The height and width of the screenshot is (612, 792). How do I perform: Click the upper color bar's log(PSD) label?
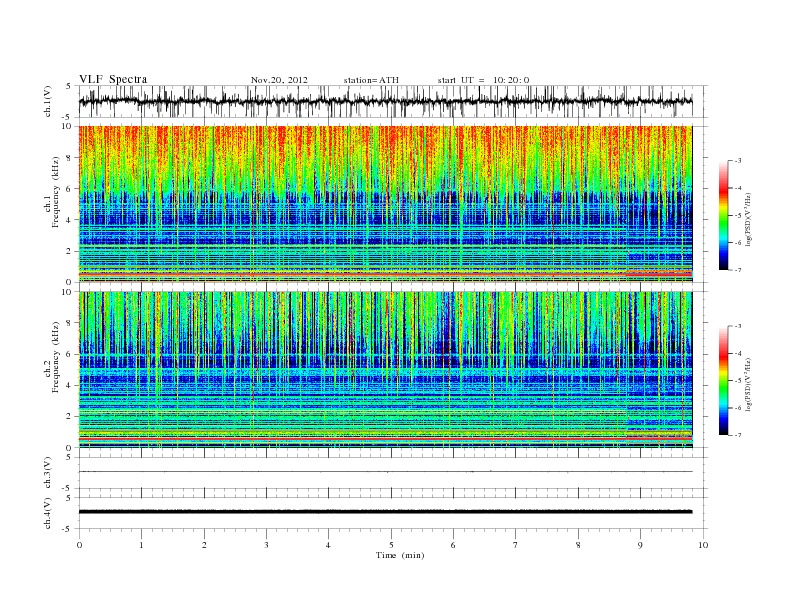pos(748,220)
